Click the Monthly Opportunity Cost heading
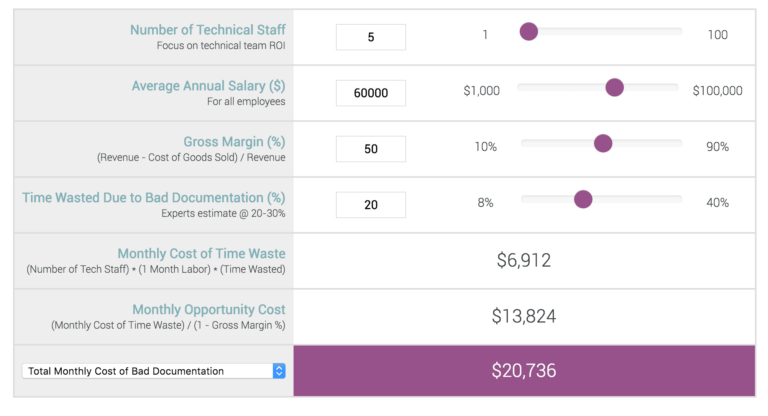This screenshot has width=768, height=416. tap(208, 310)
